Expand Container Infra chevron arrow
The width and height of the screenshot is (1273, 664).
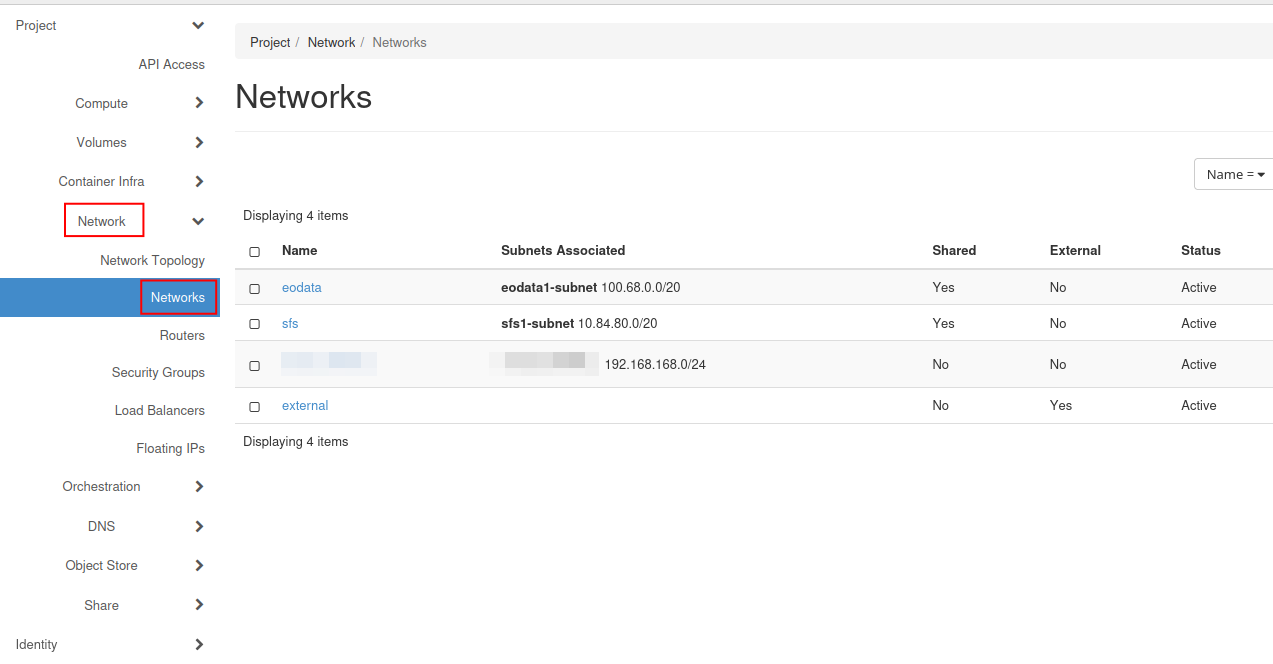coord(199,182)
